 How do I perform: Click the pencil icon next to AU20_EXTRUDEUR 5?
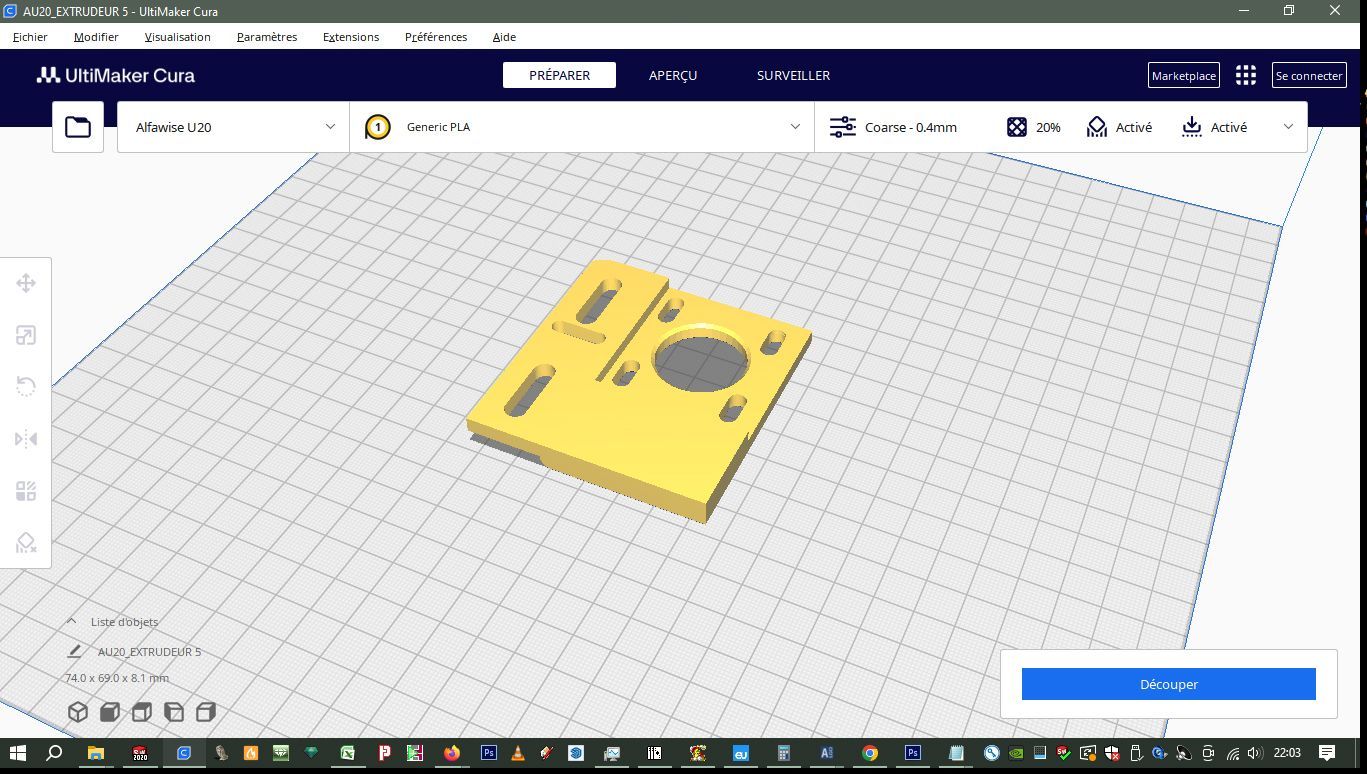tap(74, 651)
